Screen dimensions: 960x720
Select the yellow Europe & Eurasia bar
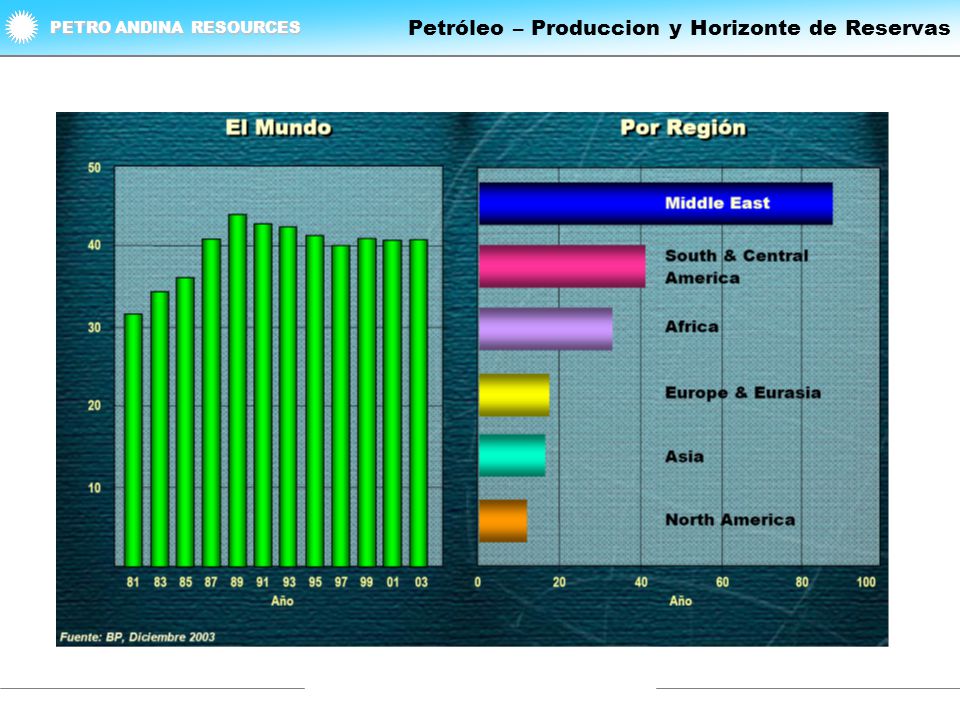[x=514, y=395]
